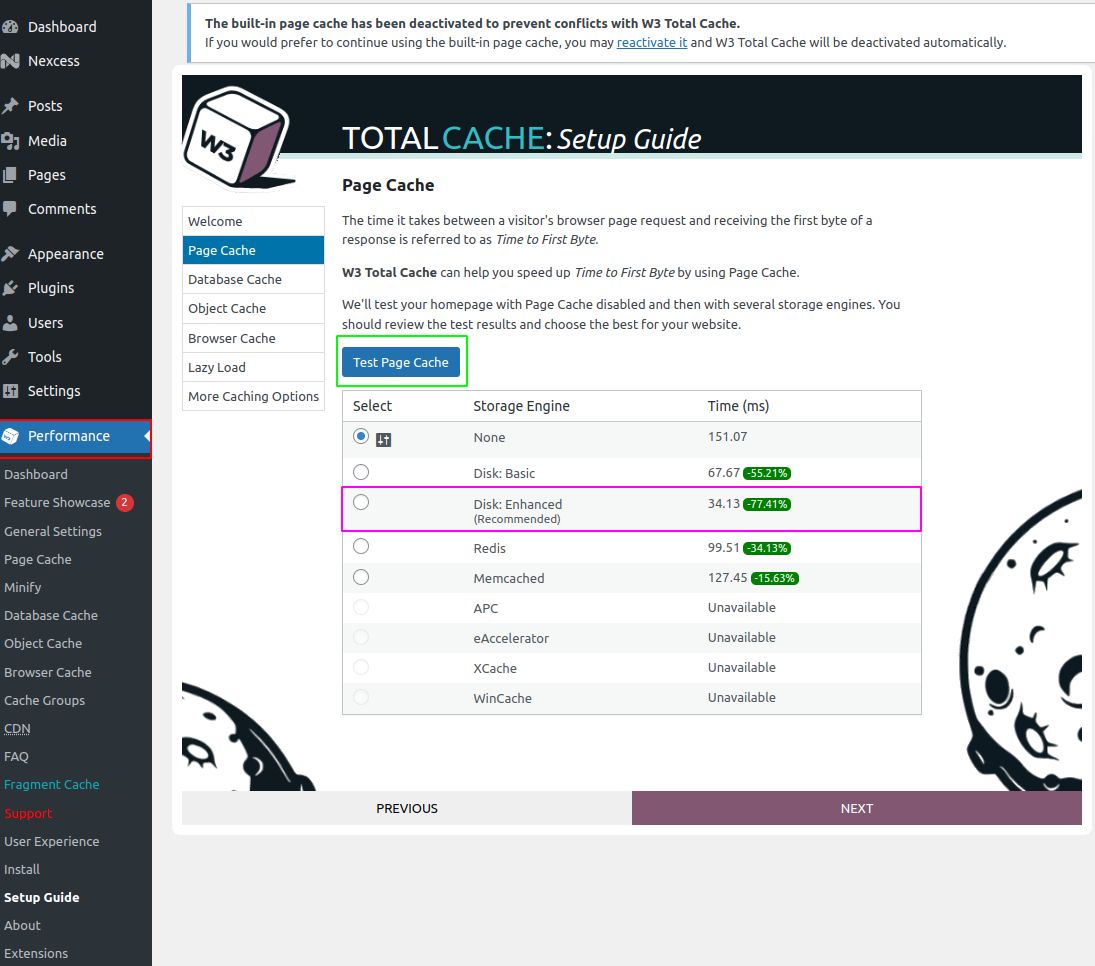Click the -55.21% improvement badge
Screen dimensions: 1095x966
pyautogui.click(x=767, y=474)
